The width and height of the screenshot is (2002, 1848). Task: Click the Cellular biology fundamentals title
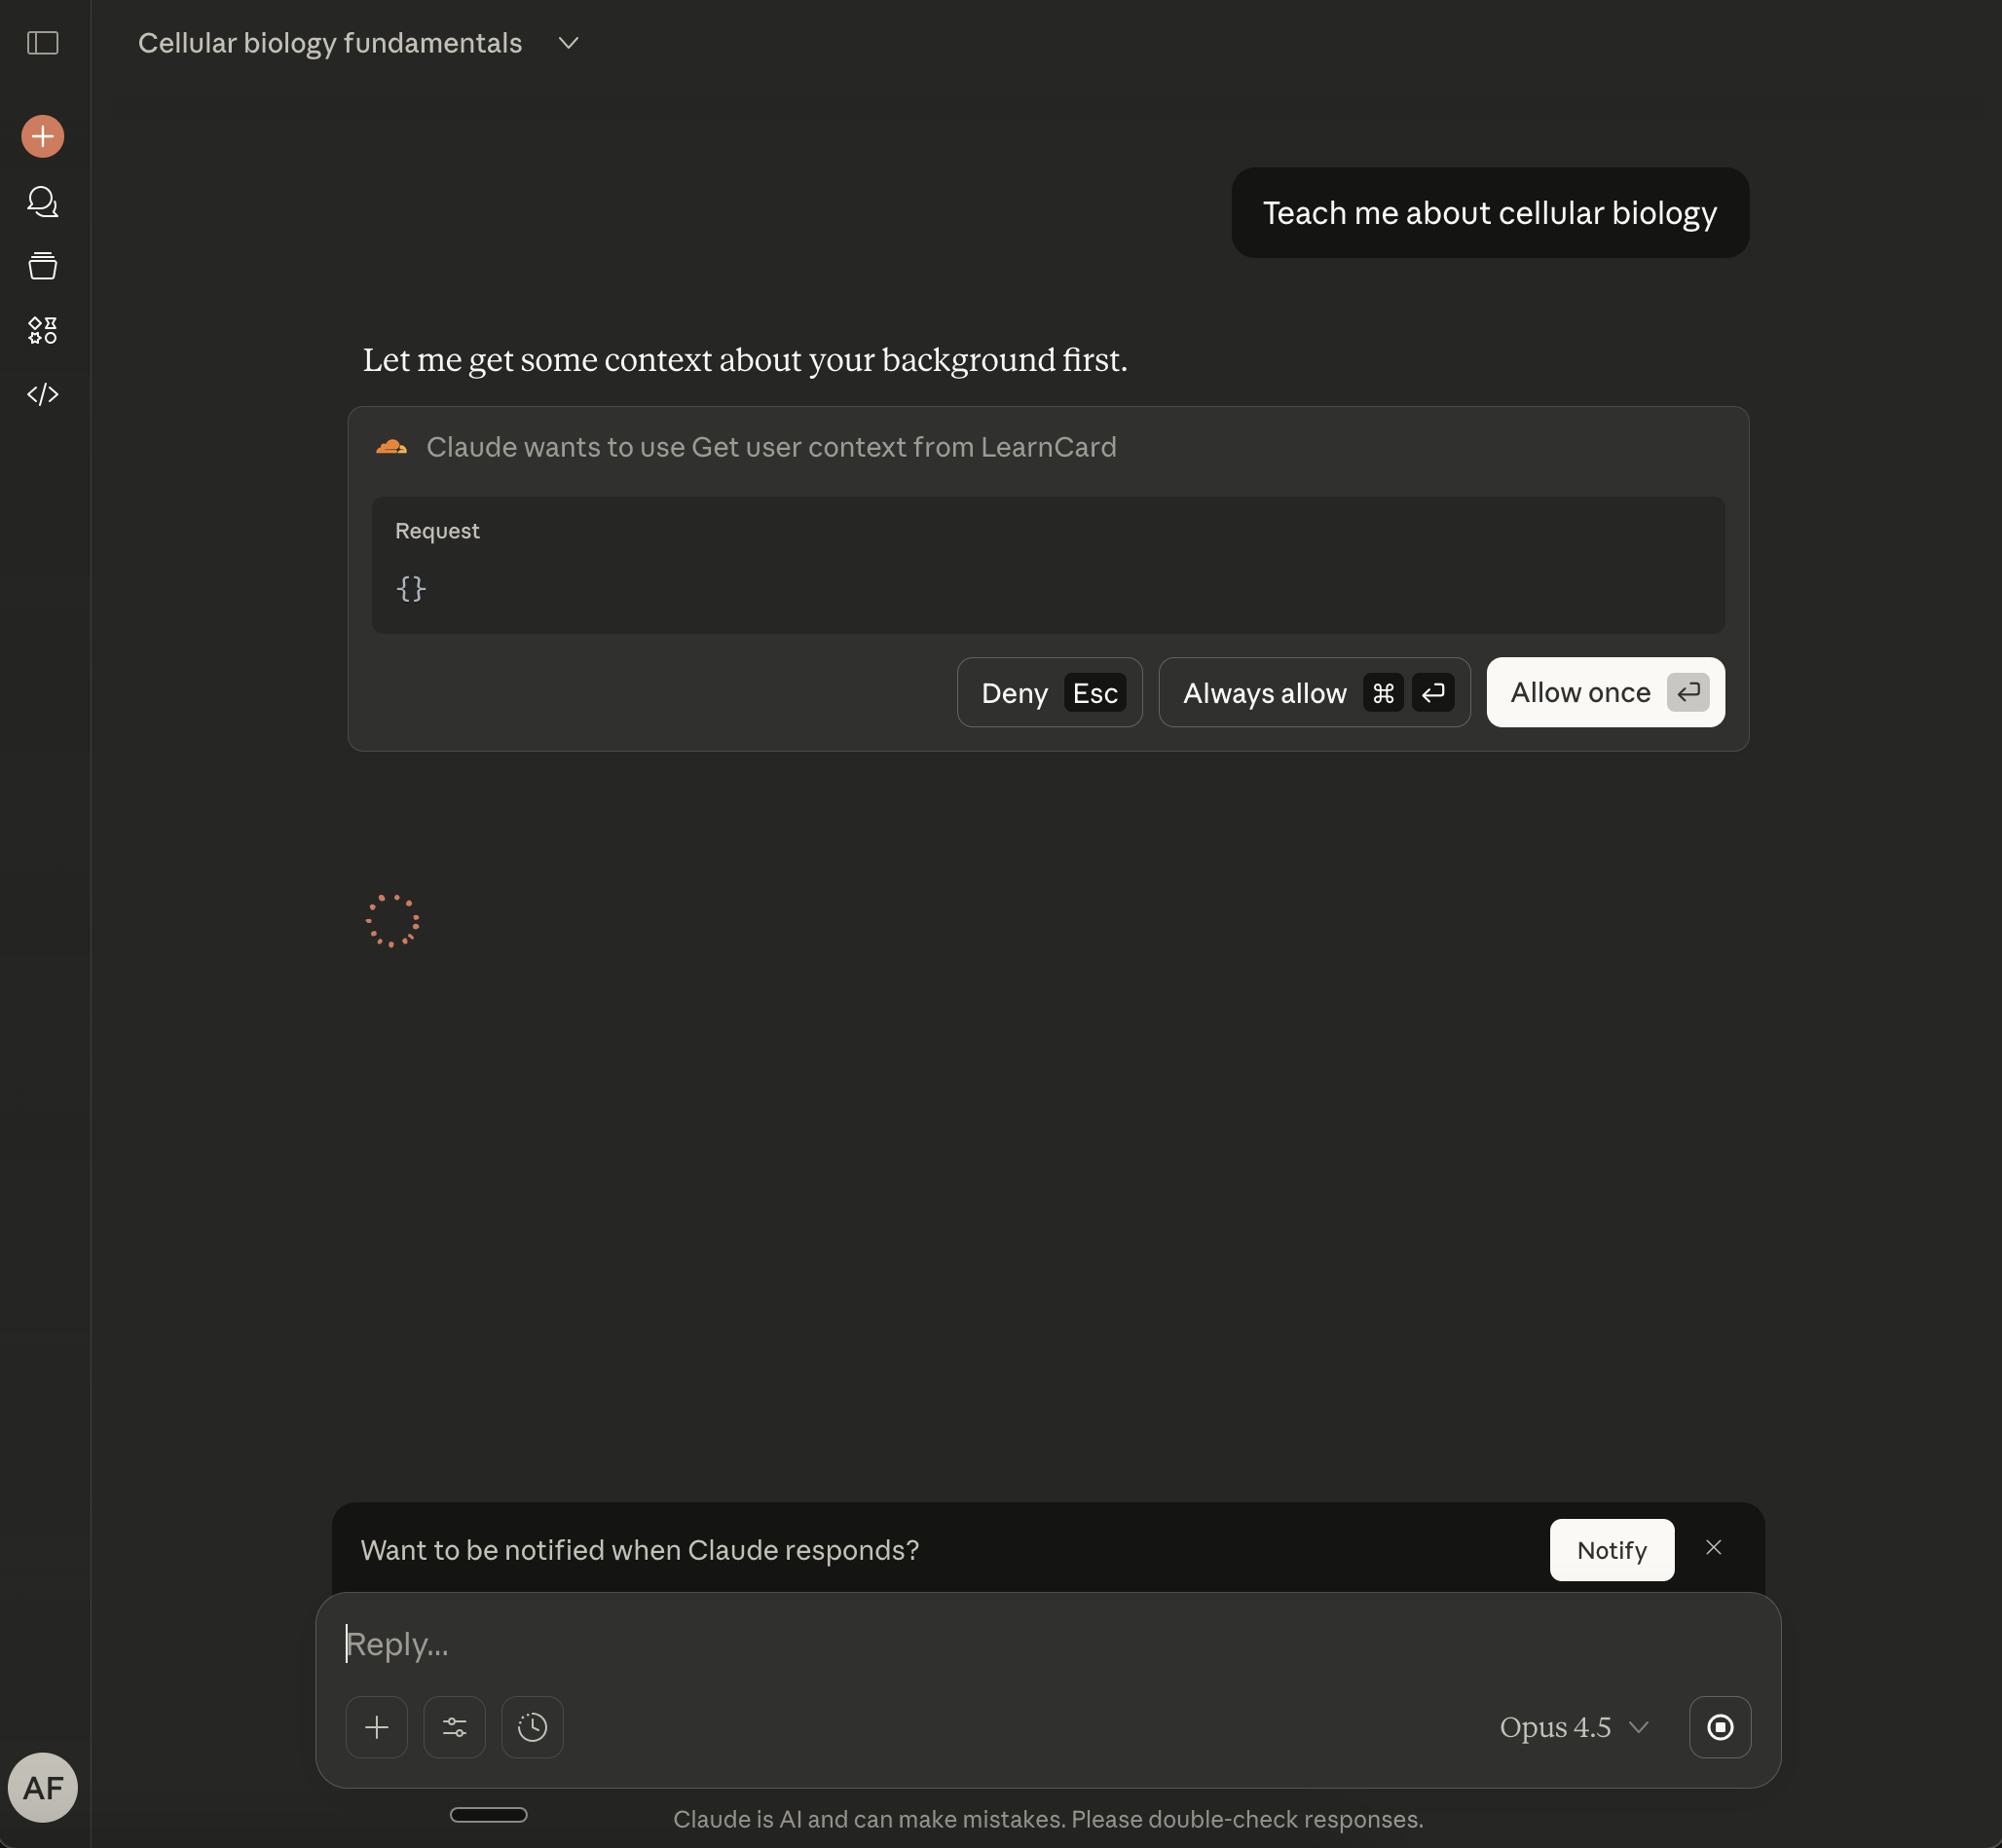(330, 43)
